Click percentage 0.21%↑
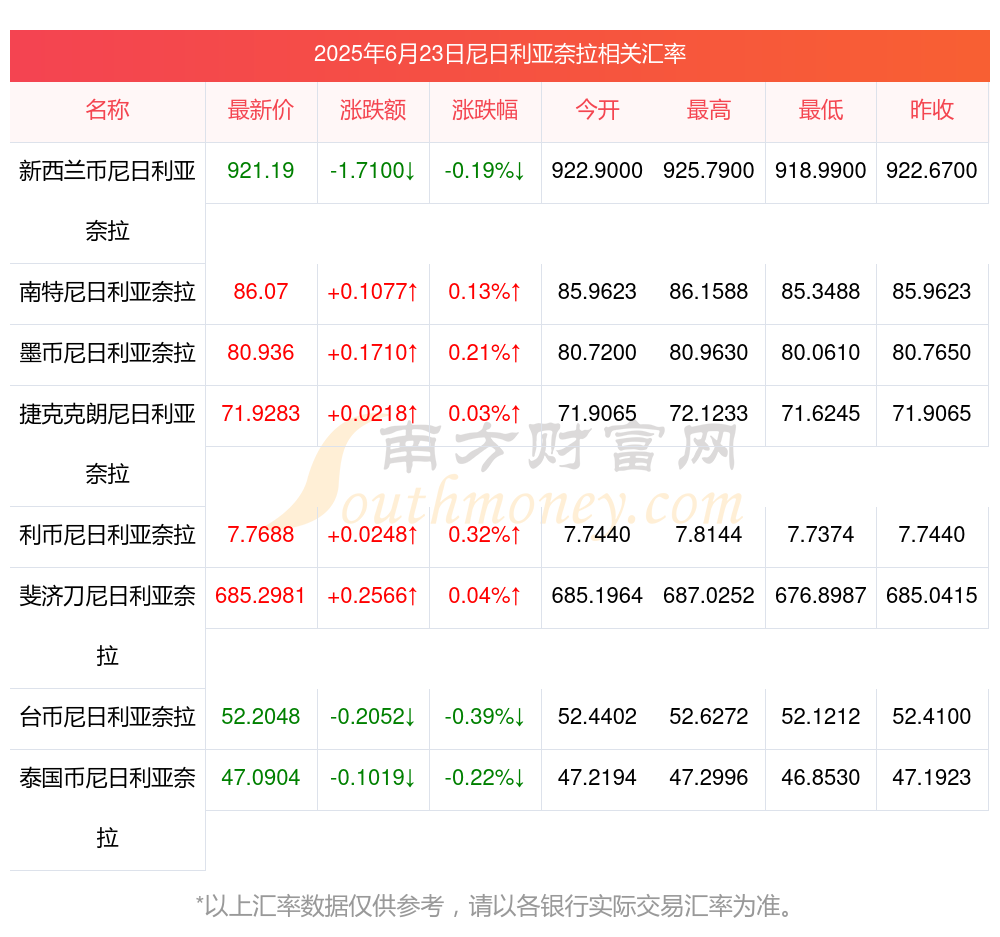Viewport: 1000px width, 937px height. click(485, 353)
